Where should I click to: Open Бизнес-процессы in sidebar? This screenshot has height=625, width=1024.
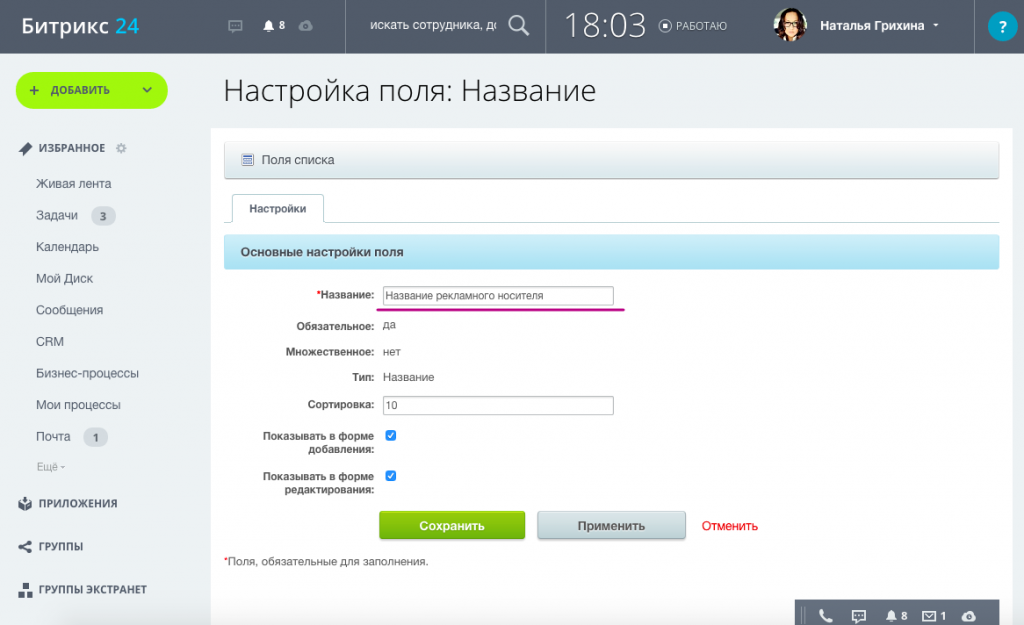pyautogui.click(x=87, y=374)
